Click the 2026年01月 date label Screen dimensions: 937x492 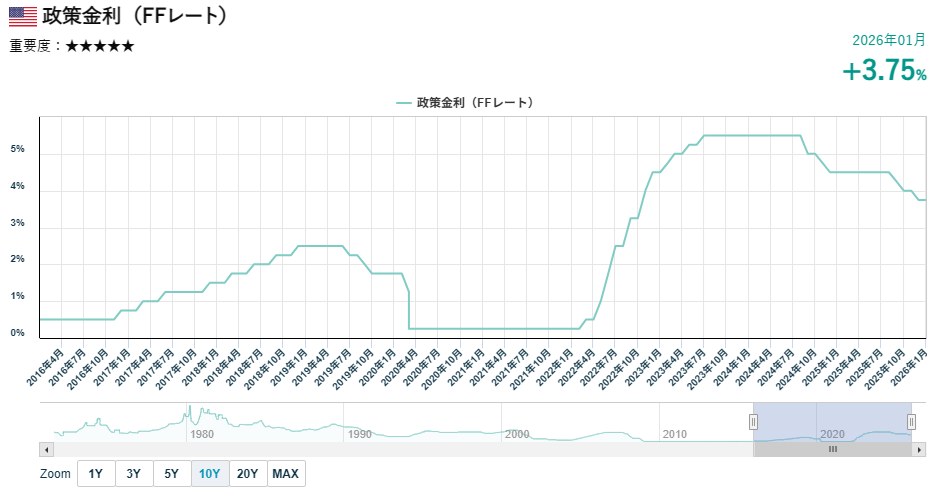tap(889, 40)
